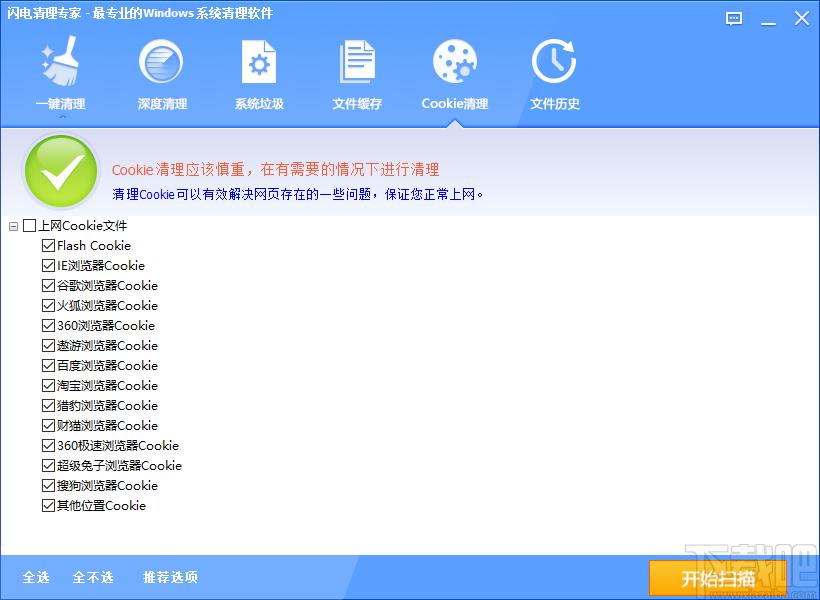Screen dimensions: 820x600
Task: Select the 谷歌浏览器Cookie text label
Action: [x=107, y=286]
